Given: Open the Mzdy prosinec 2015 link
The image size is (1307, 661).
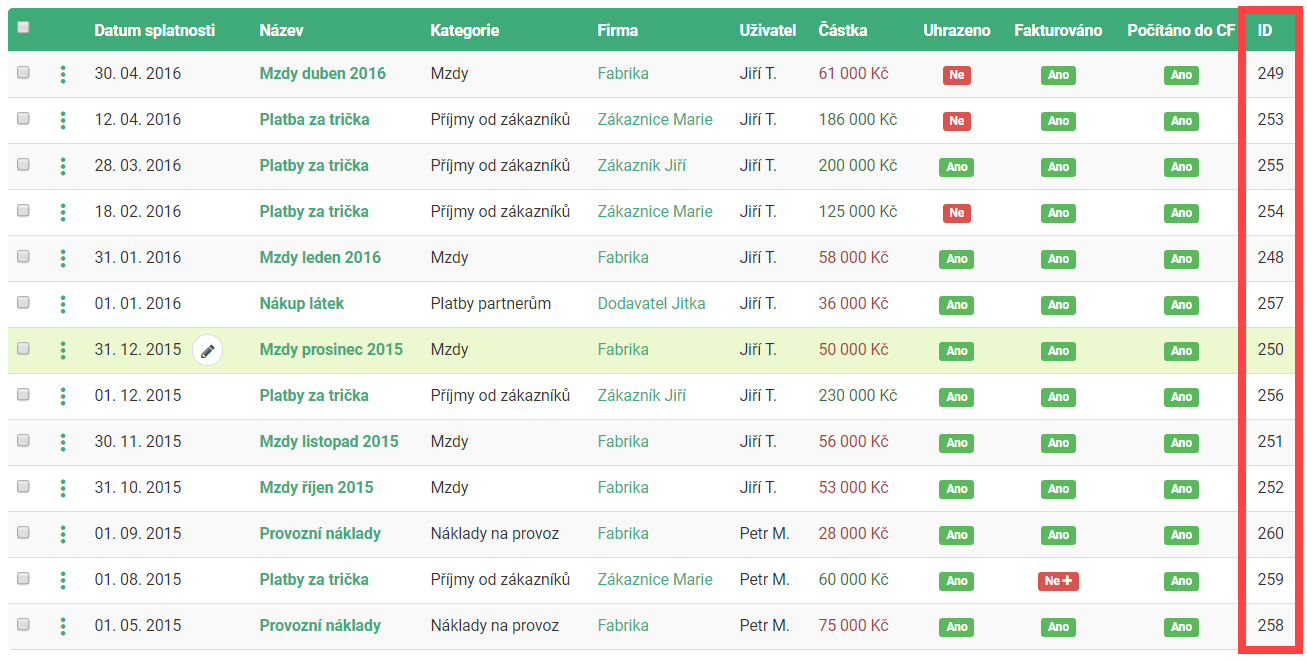Looking at the screenshot, I should (x=331, y=350).
